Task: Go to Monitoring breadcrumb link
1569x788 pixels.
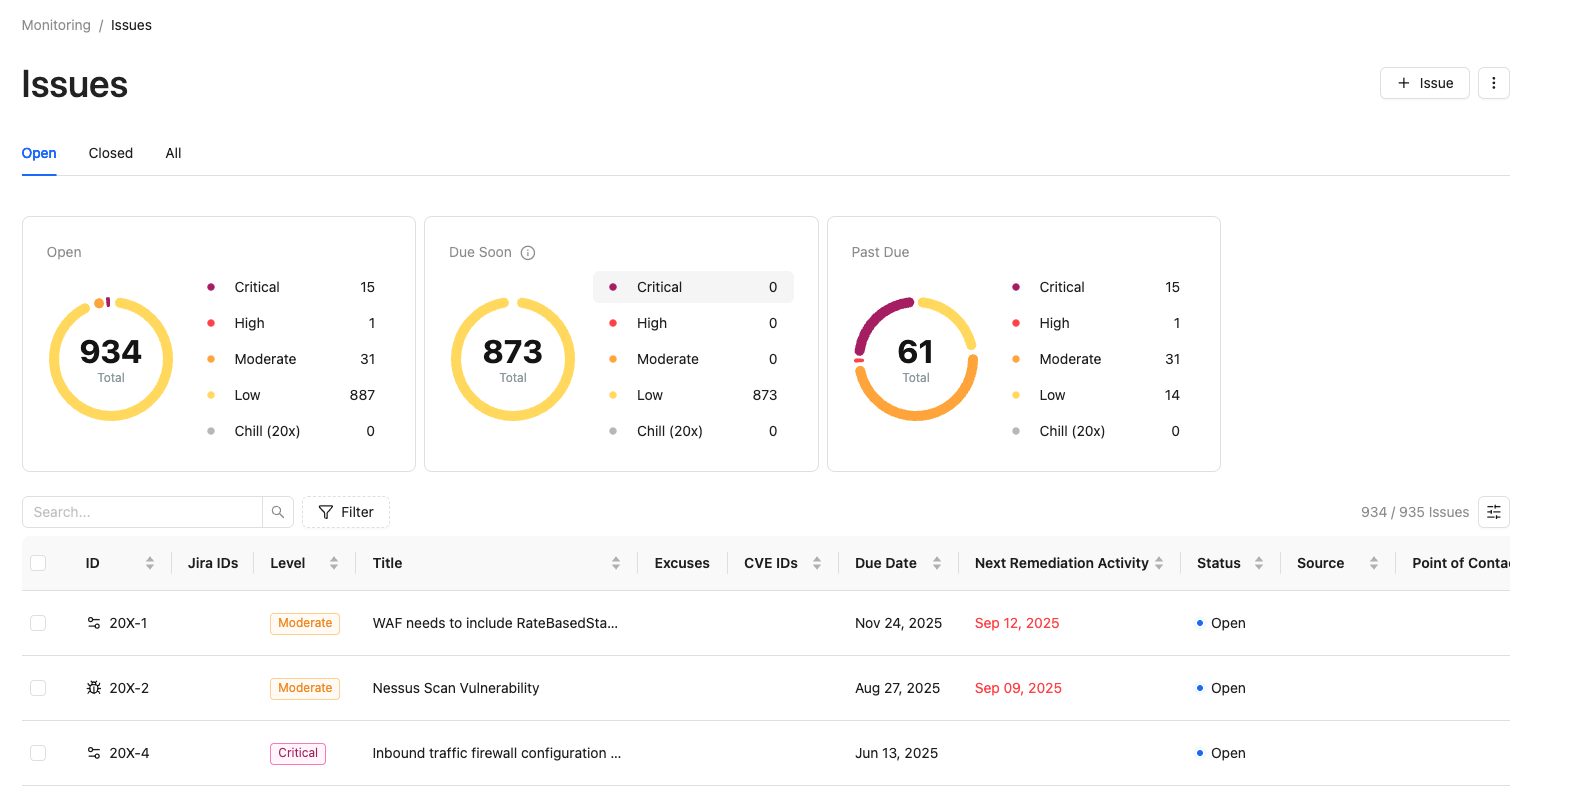Action: pos(56,25)
